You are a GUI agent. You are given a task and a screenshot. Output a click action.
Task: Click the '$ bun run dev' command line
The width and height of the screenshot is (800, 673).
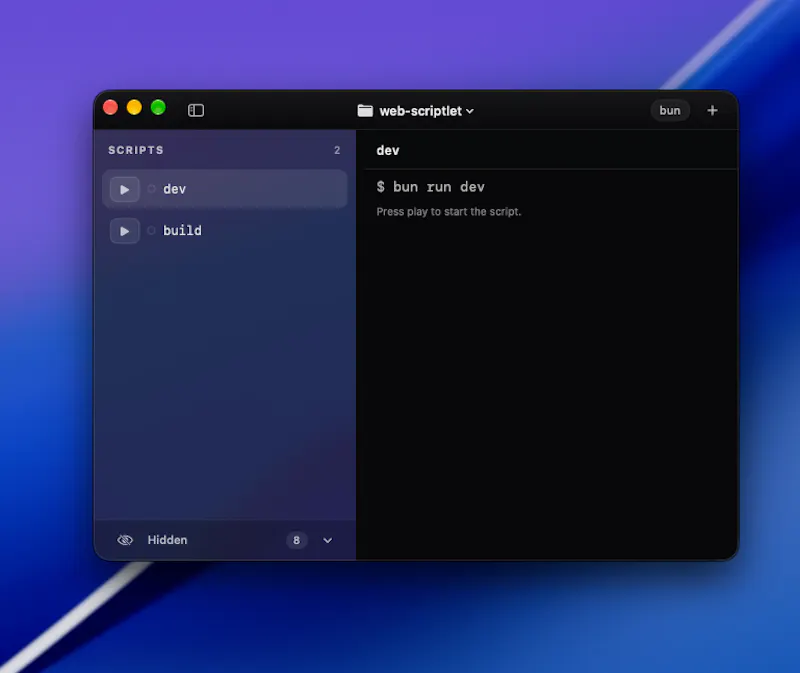[431, 187]
